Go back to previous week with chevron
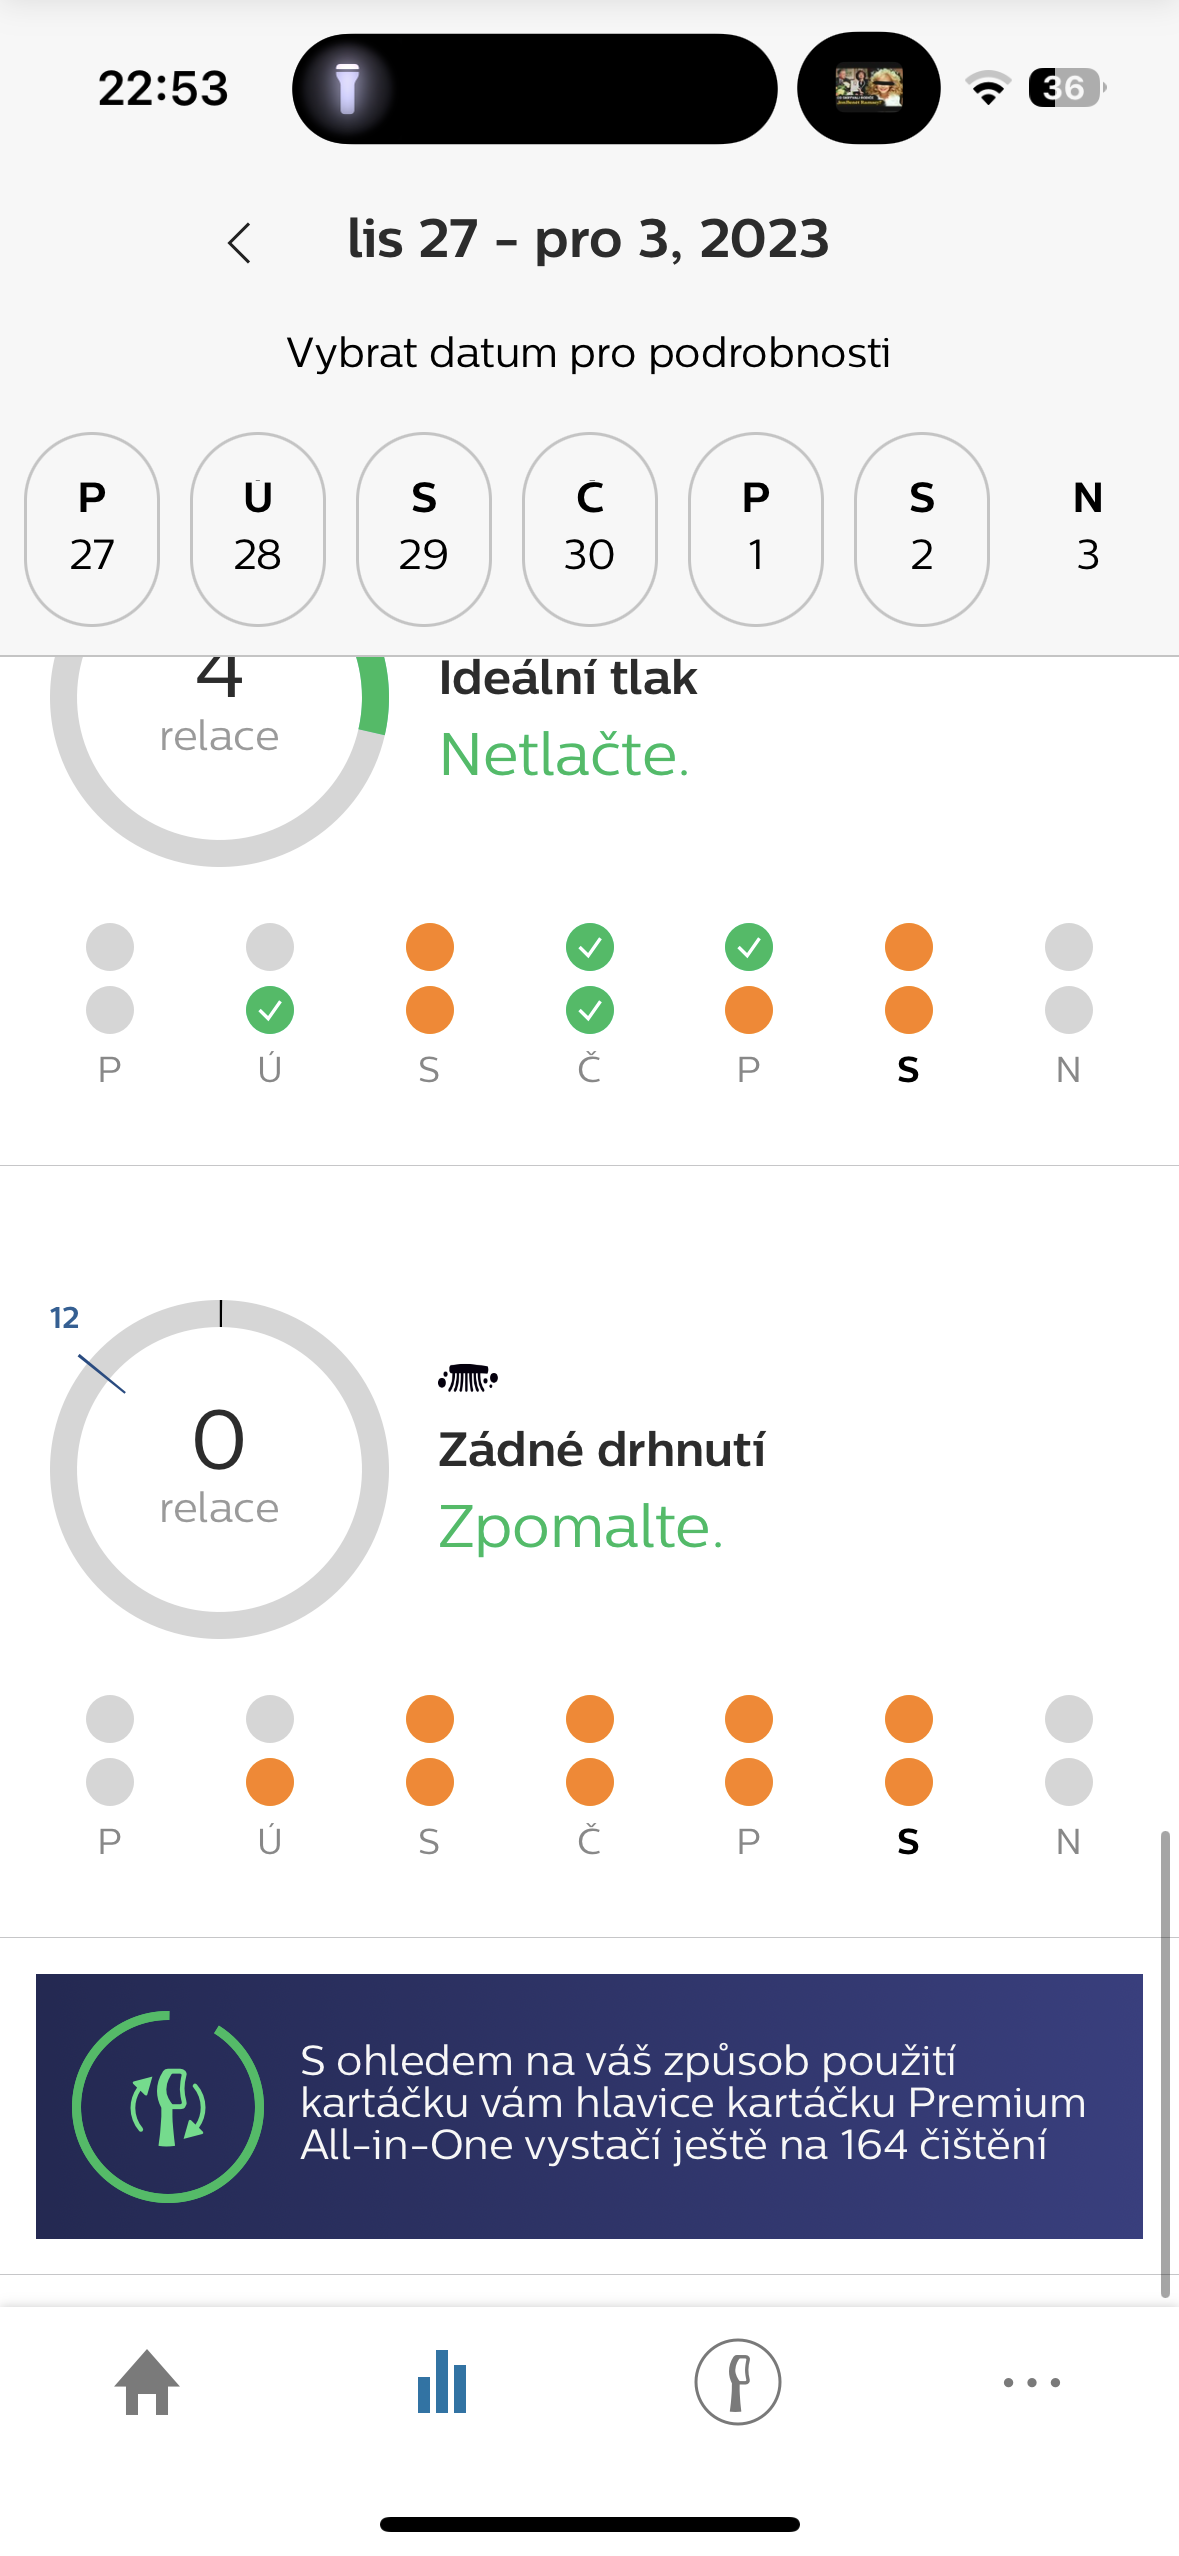Screen dimensions: 1179x2556 [240, 242]
